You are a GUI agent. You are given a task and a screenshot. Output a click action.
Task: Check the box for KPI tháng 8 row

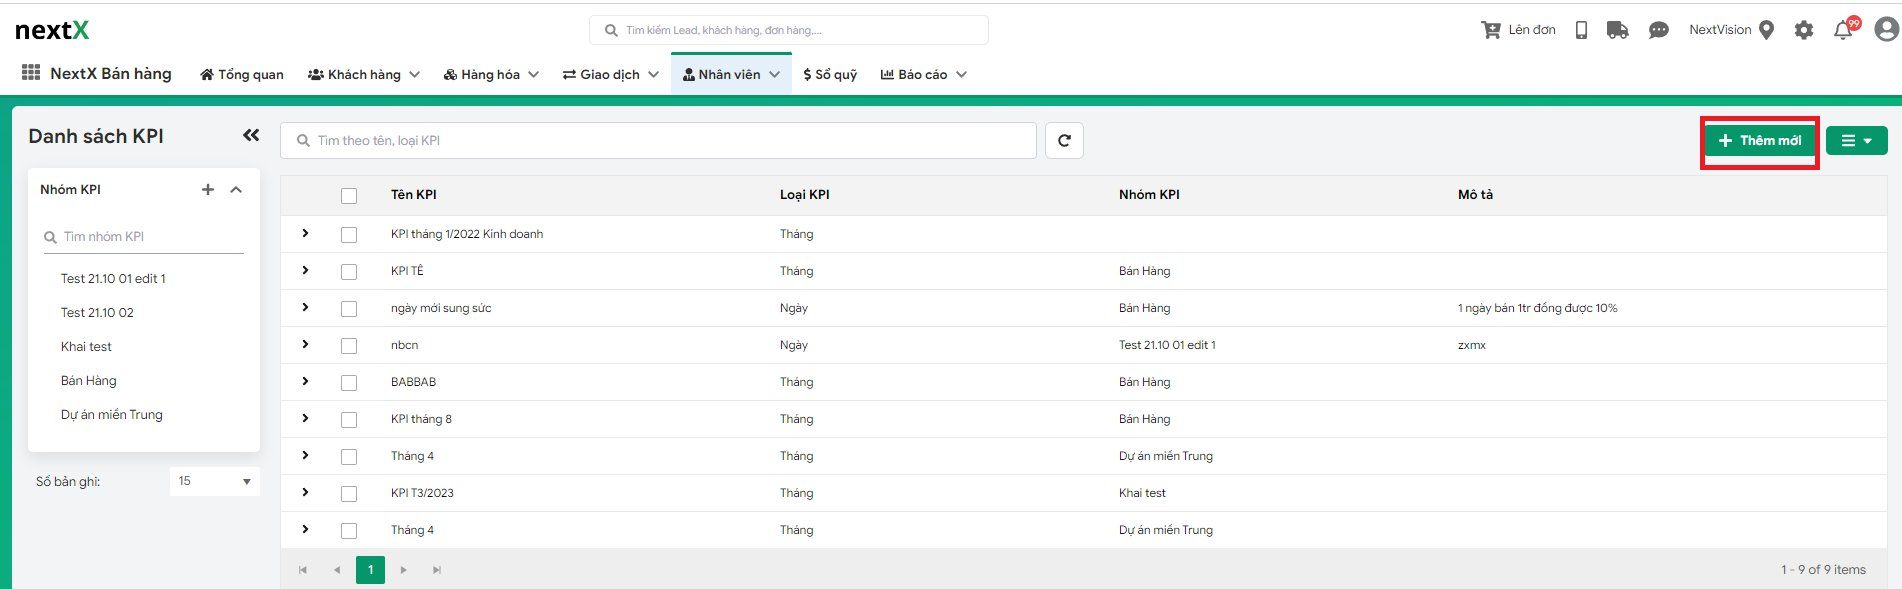click(349, 420)
